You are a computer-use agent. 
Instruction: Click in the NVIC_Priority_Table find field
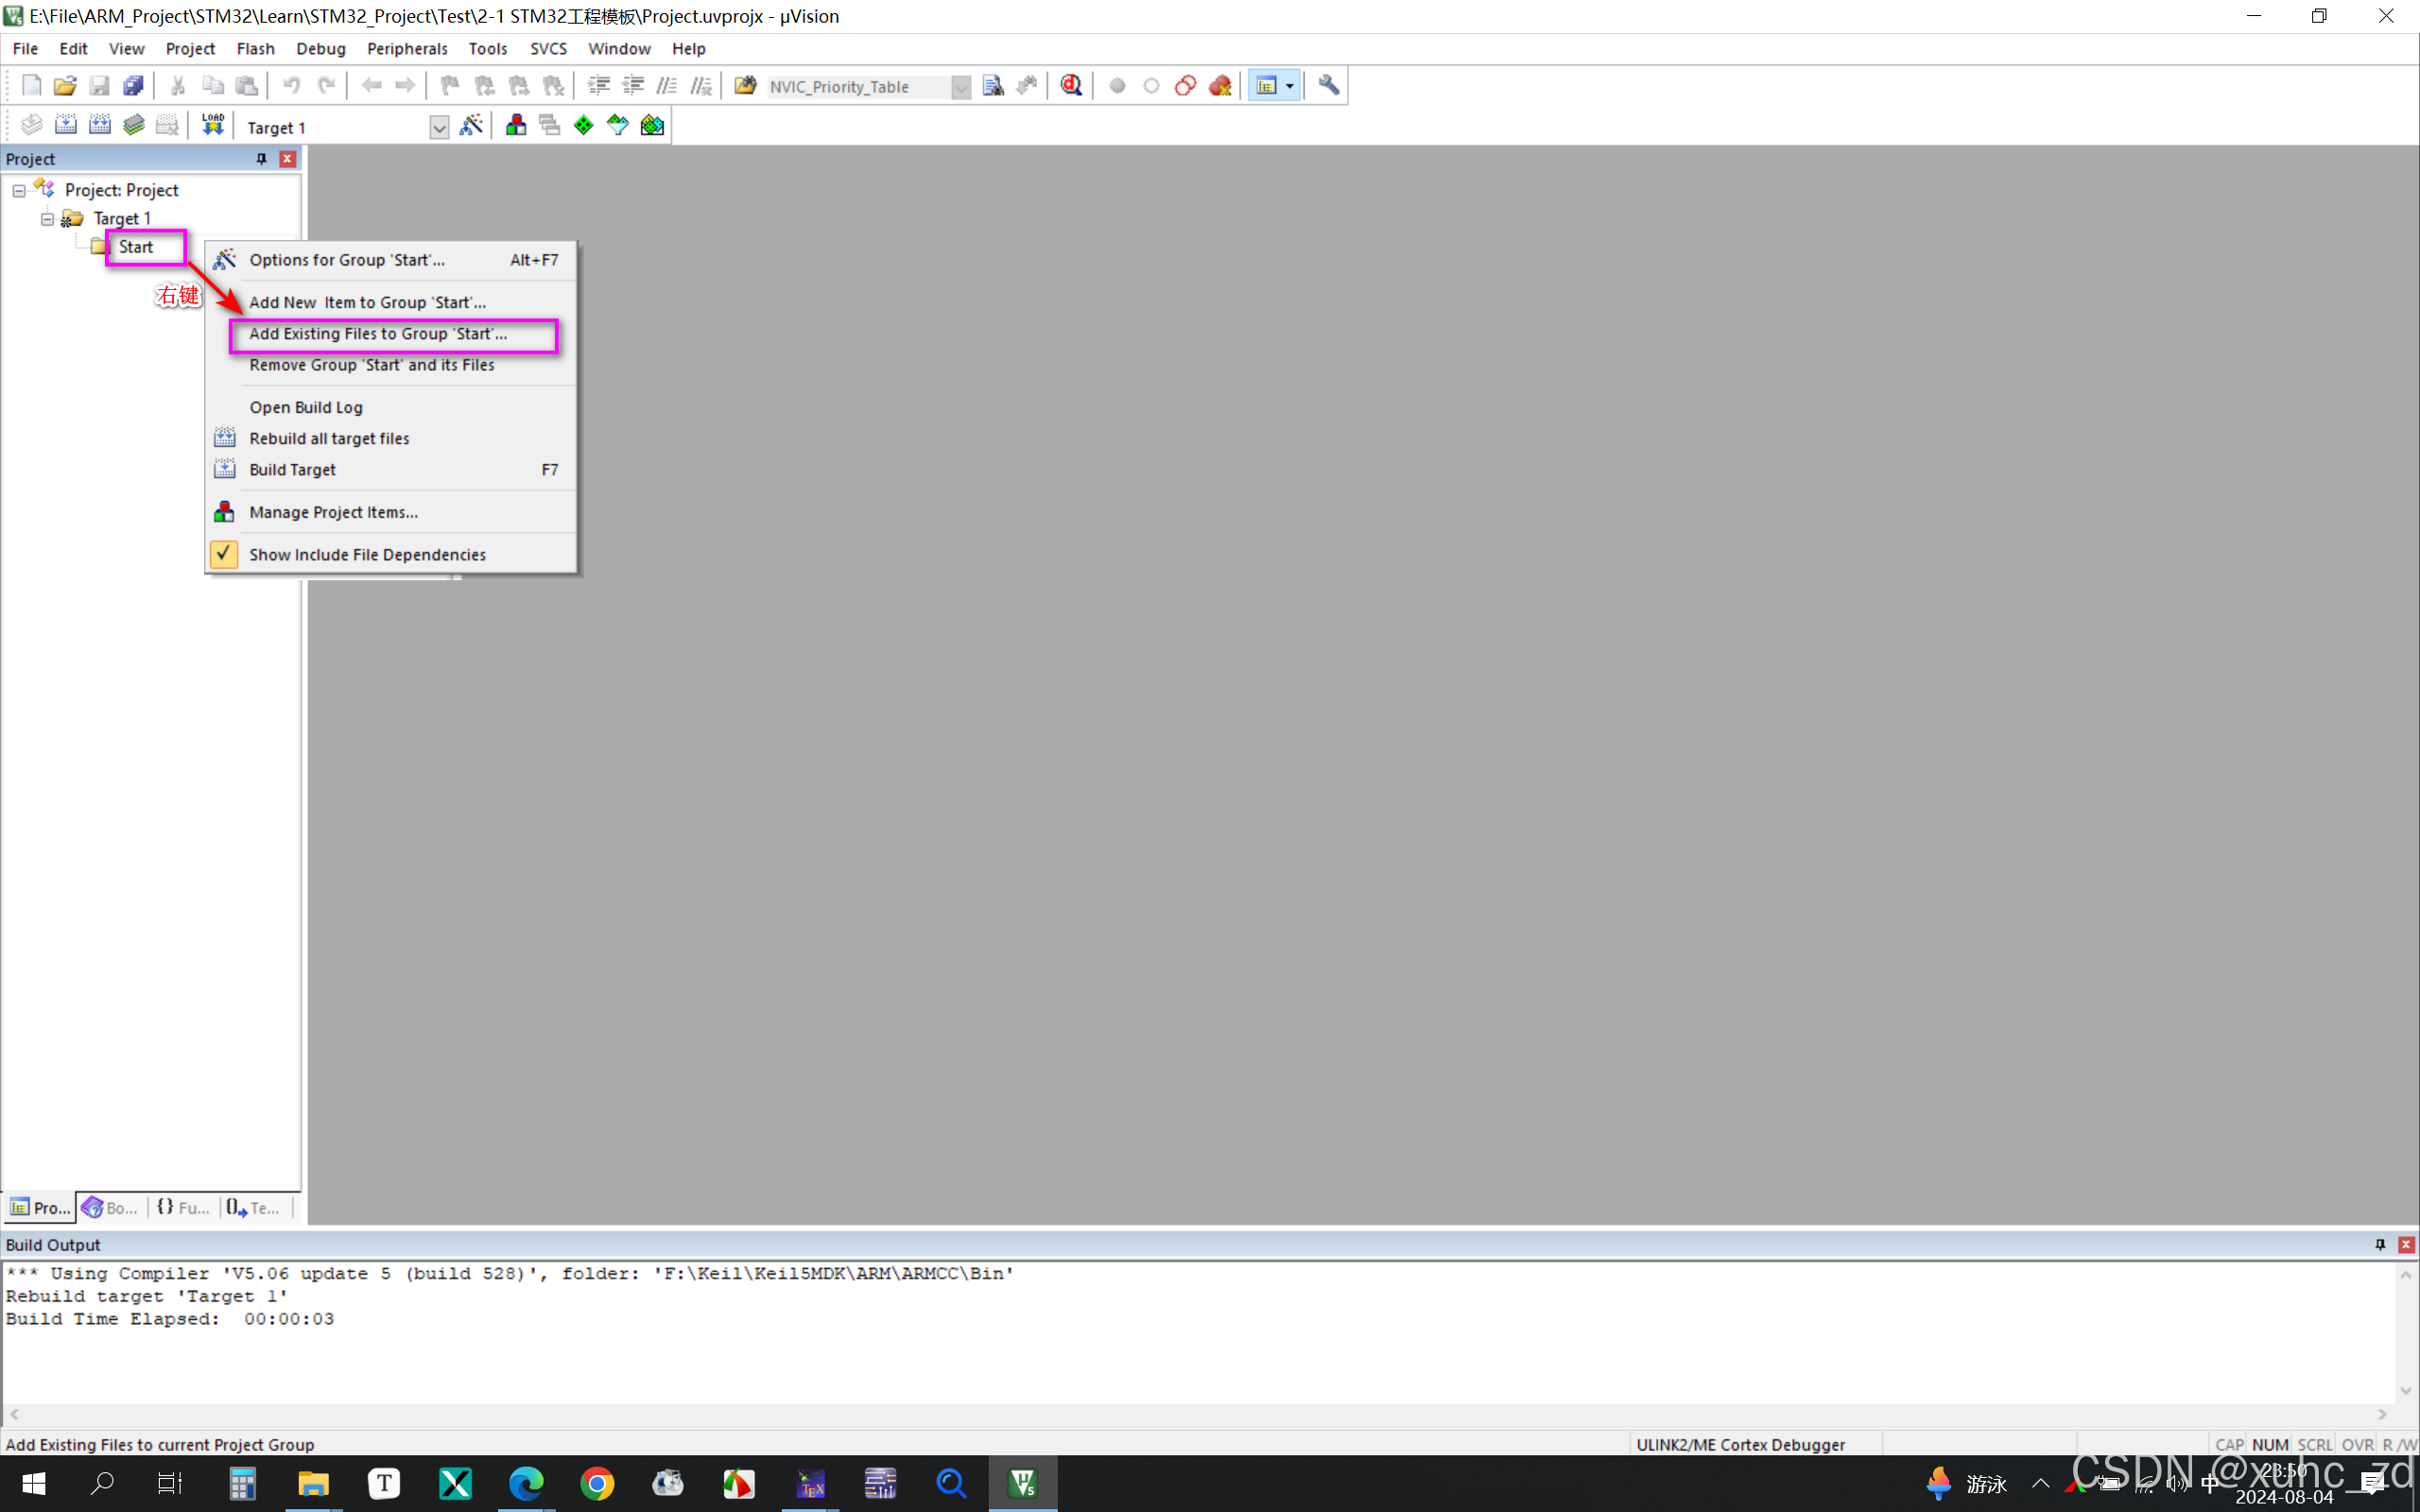point(857,87)
